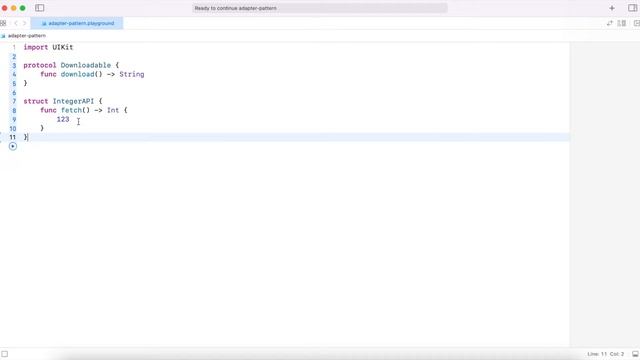
Task: Go forward with the right chevron arrow
Action: 24,23
